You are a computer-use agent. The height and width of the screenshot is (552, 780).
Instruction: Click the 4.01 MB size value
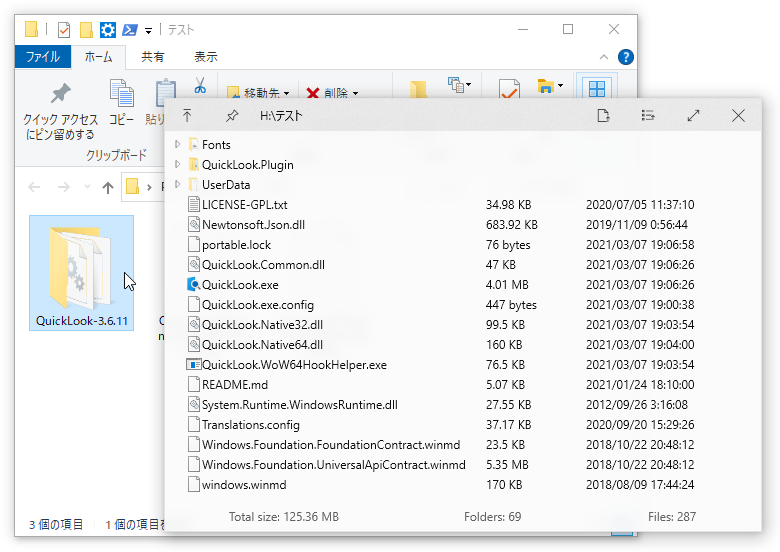507,284
